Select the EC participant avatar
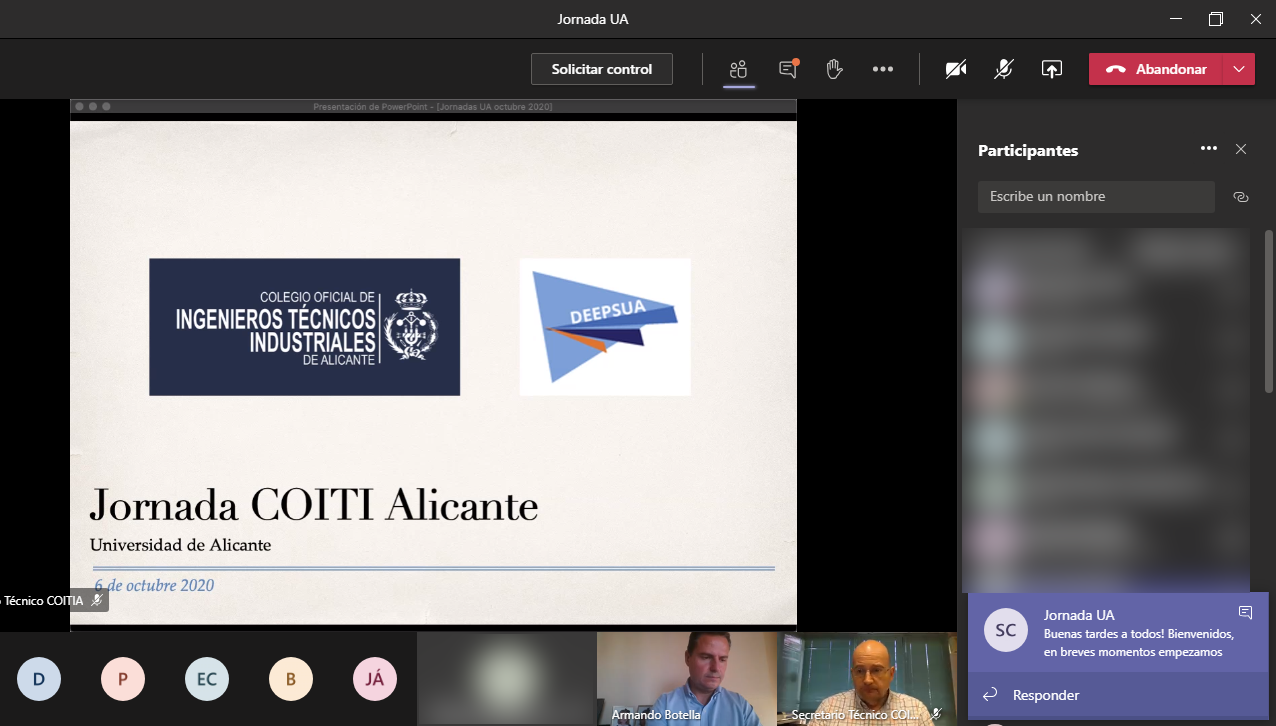1276x726 pixels. tap(207, 680)
